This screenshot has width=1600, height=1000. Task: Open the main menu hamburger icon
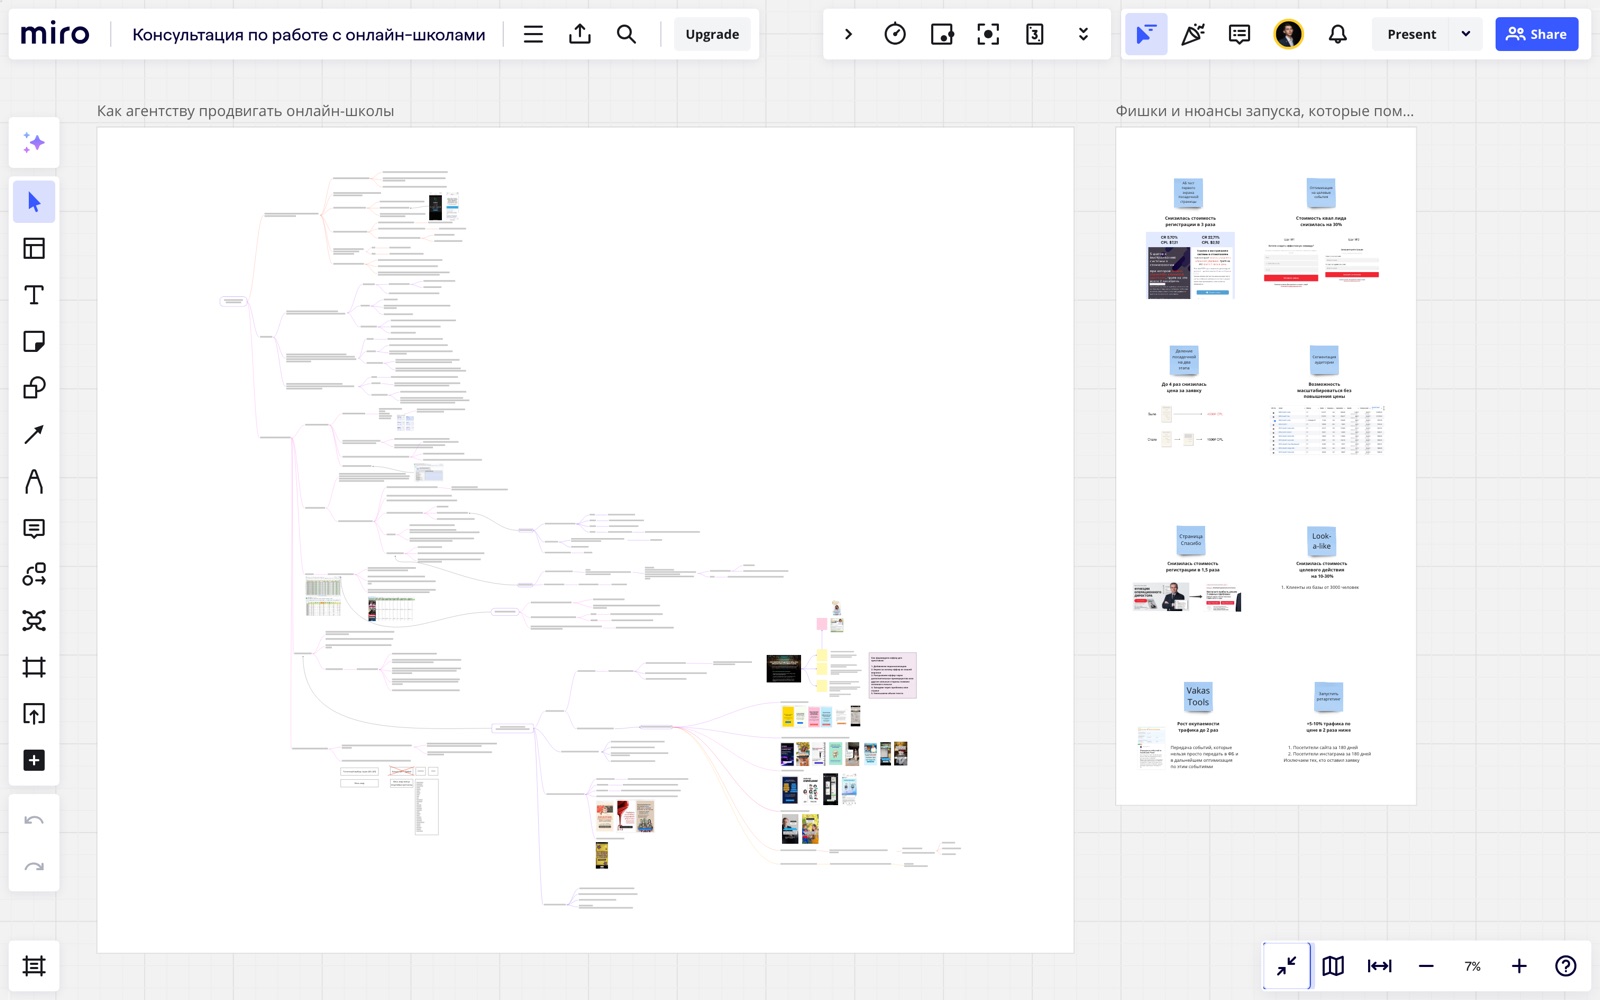tap(533, 34)
